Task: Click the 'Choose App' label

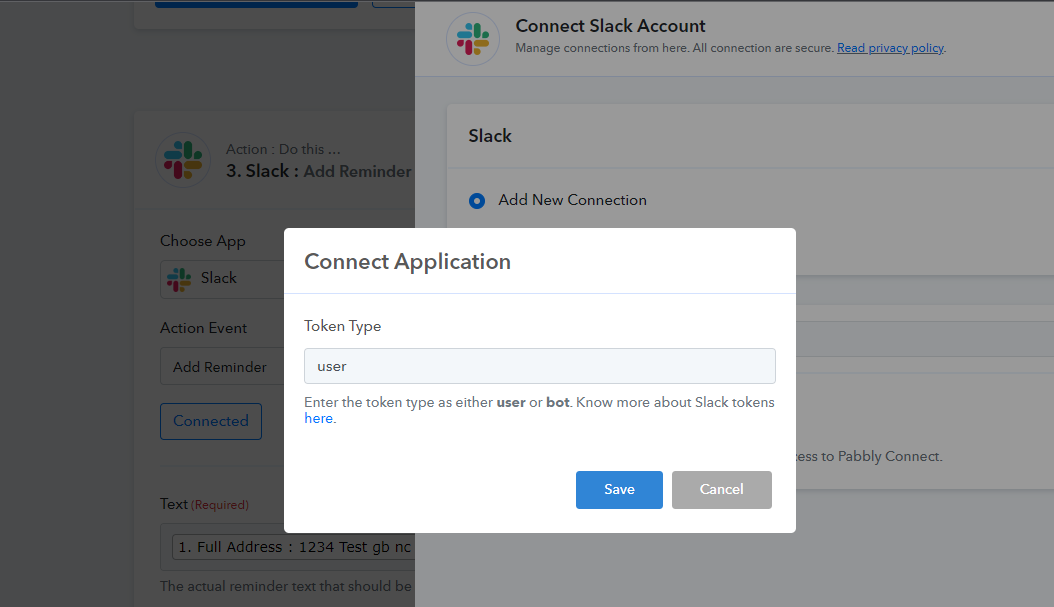Action: [203, 241]
